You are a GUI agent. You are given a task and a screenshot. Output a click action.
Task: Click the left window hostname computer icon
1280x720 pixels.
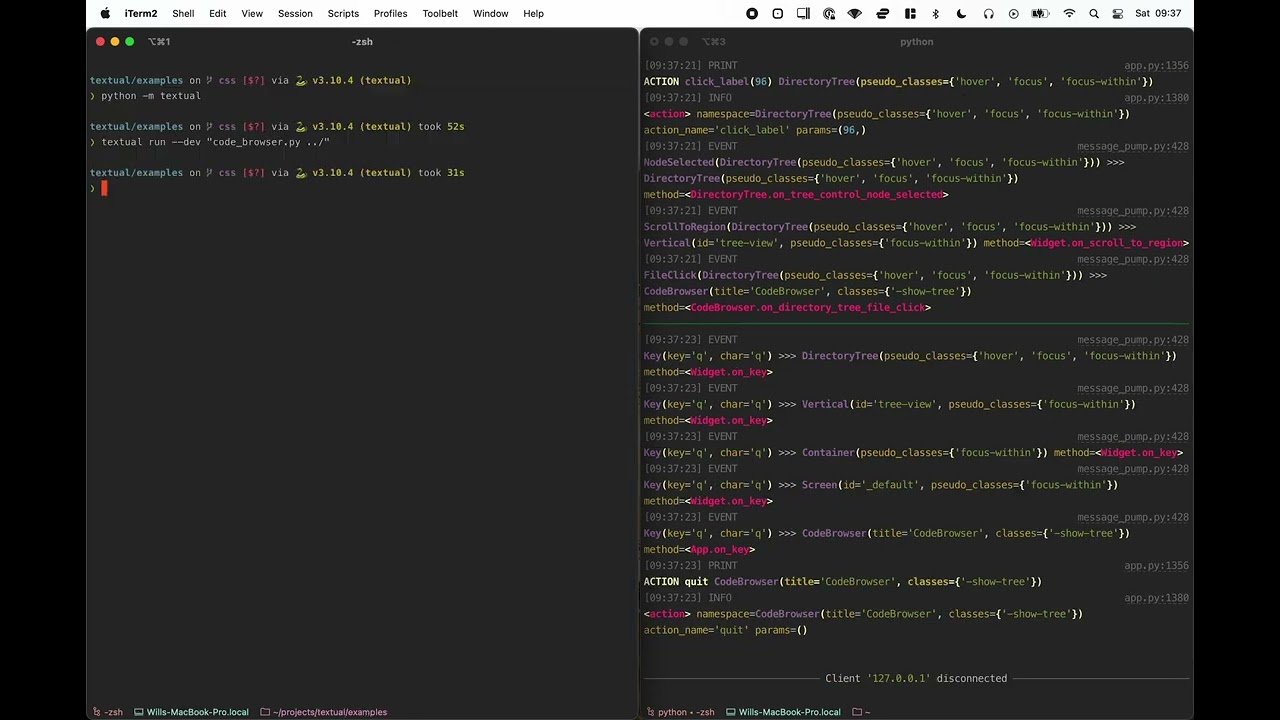[x=139, y=712]
